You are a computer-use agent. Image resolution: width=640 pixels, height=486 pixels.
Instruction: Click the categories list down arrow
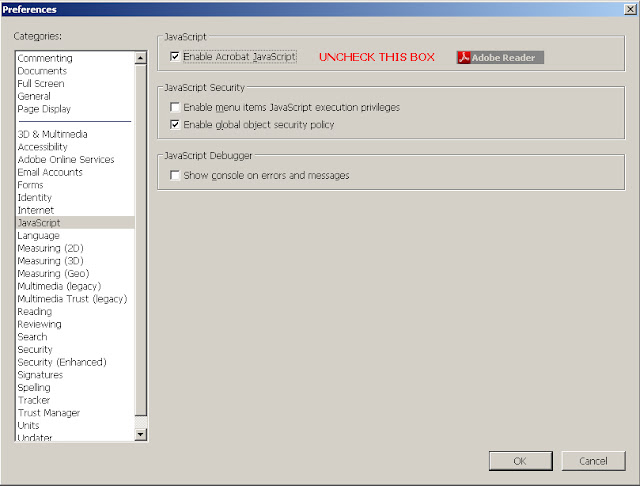tap(140, 434)
